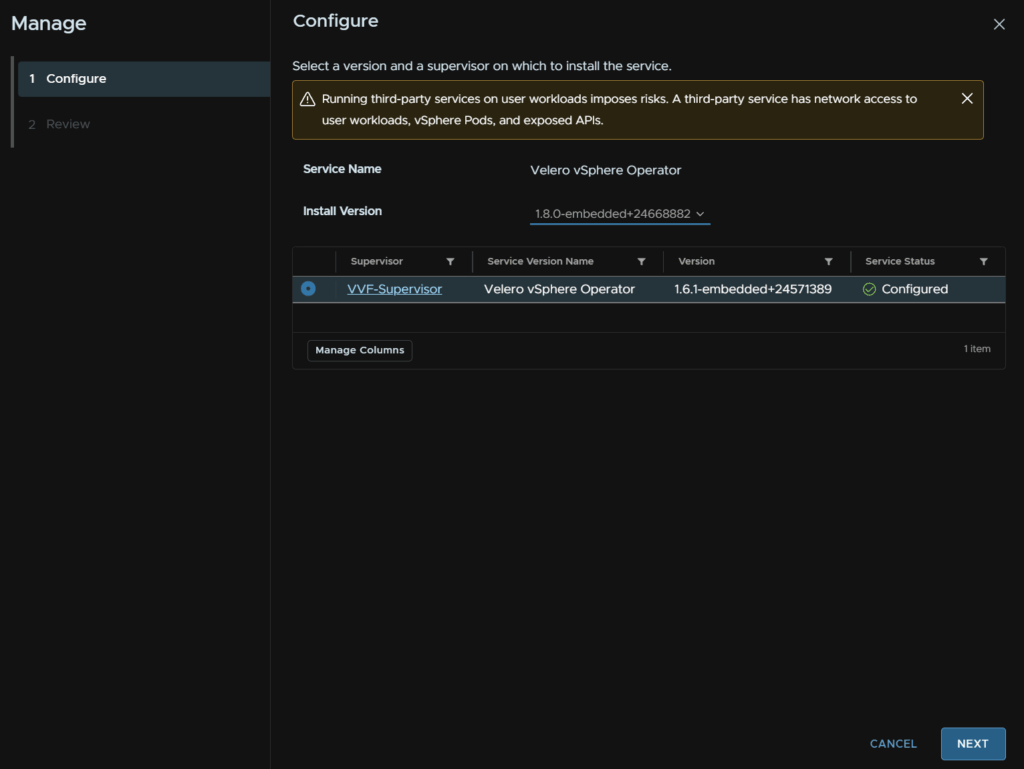Viewport: 1024px width, 769px height.
Task: Click the Cancel button
Action: 893,744
